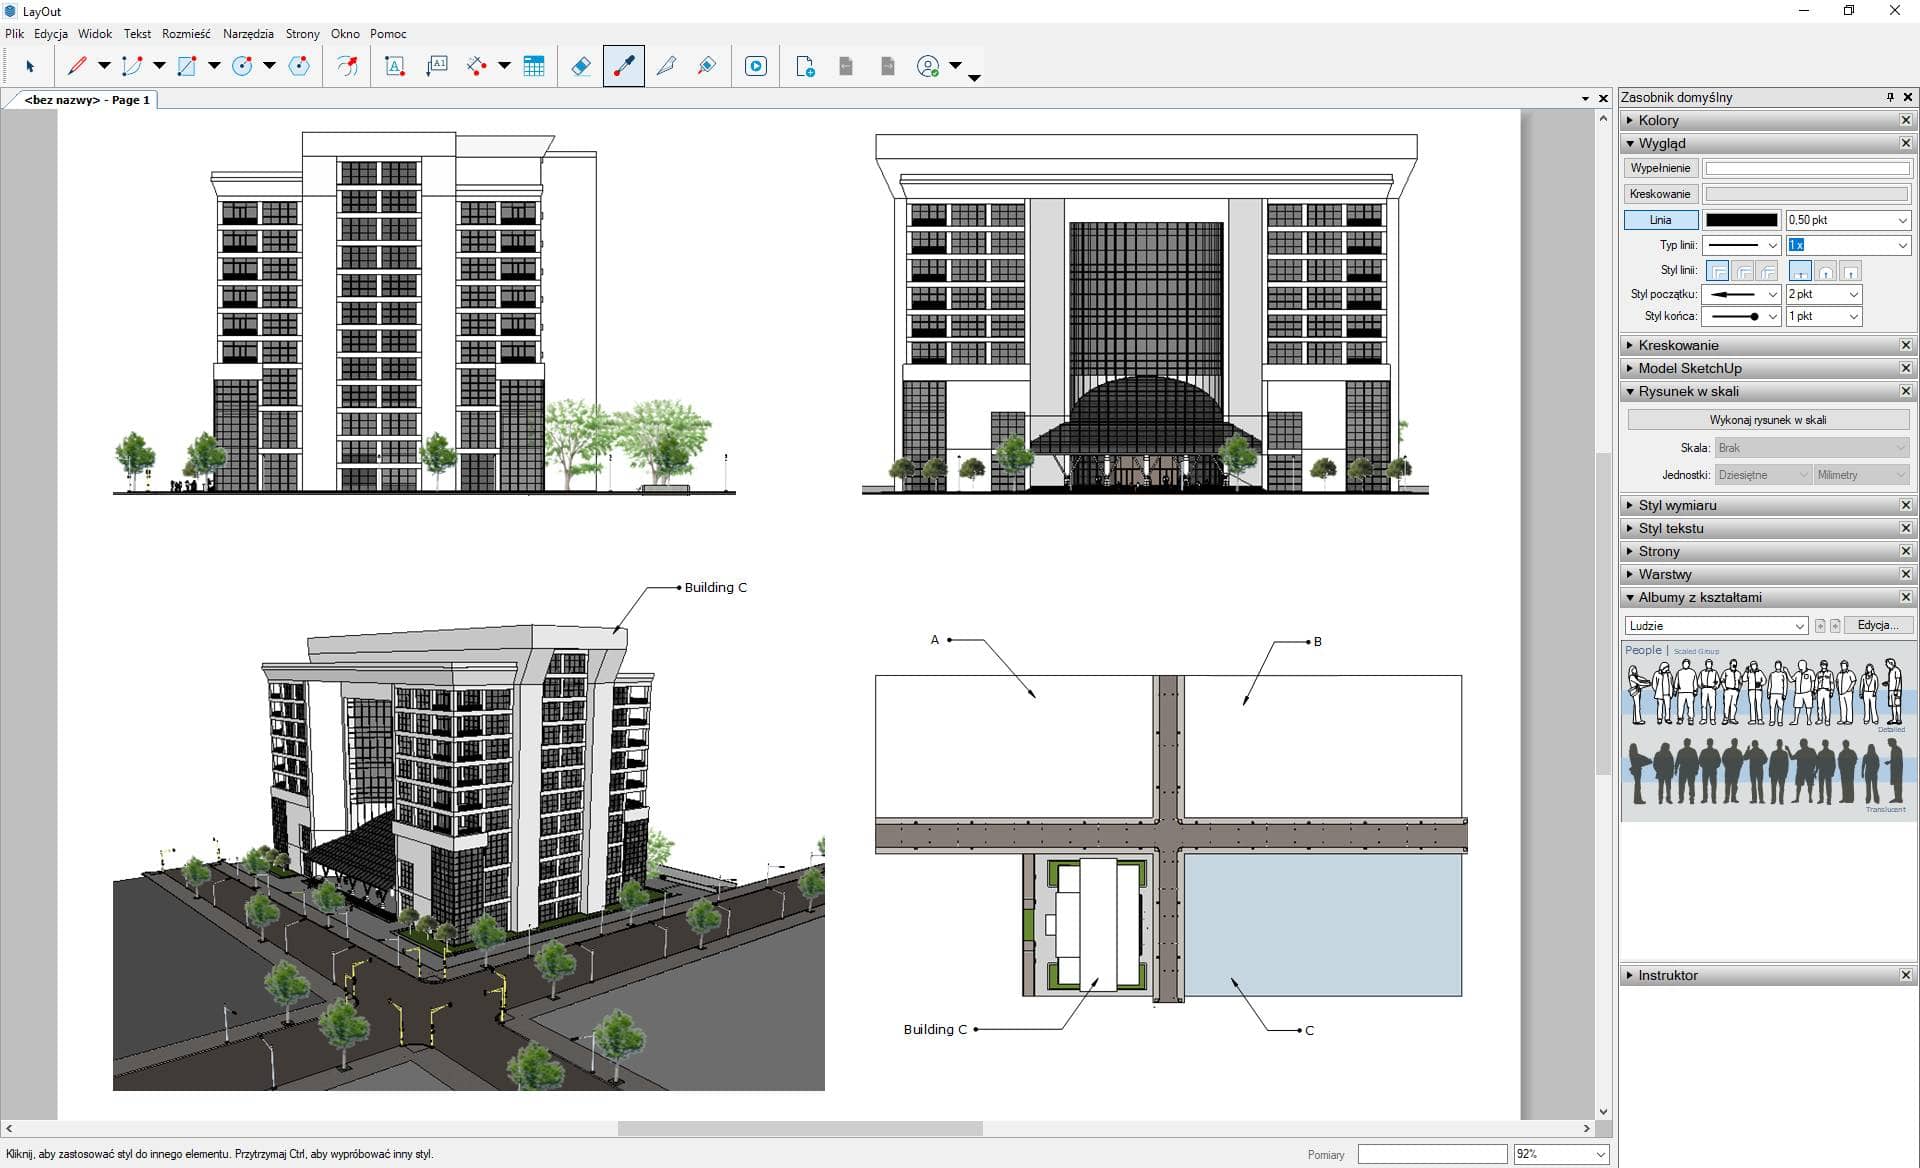Click Edycja in Albumy z kształtami
1920x1168 pixels.
tap(1878, 625)
